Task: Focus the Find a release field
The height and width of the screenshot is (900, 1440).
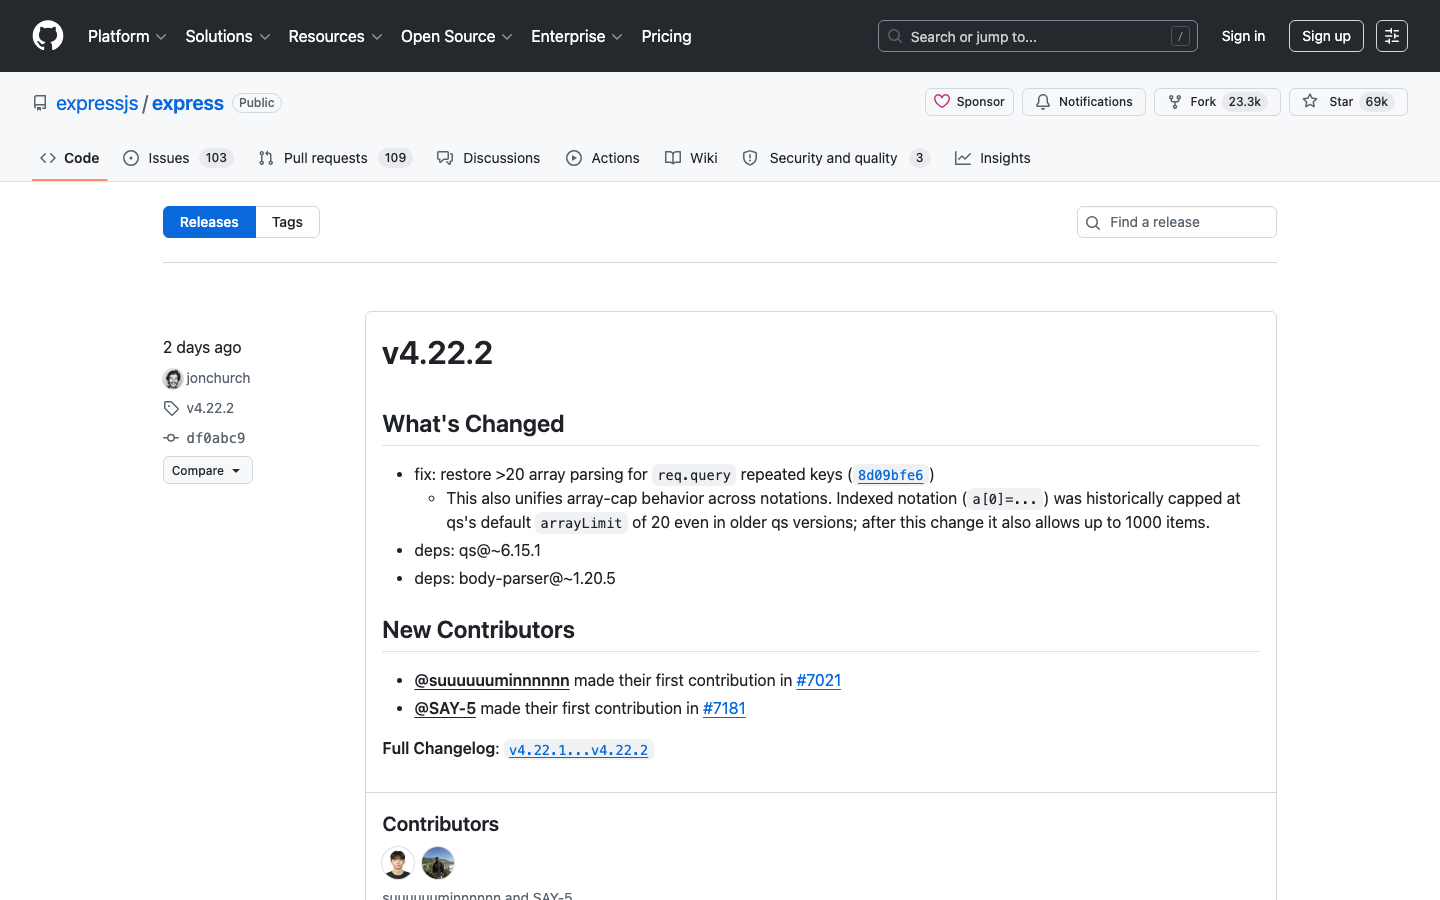Action: point(1176,222)
